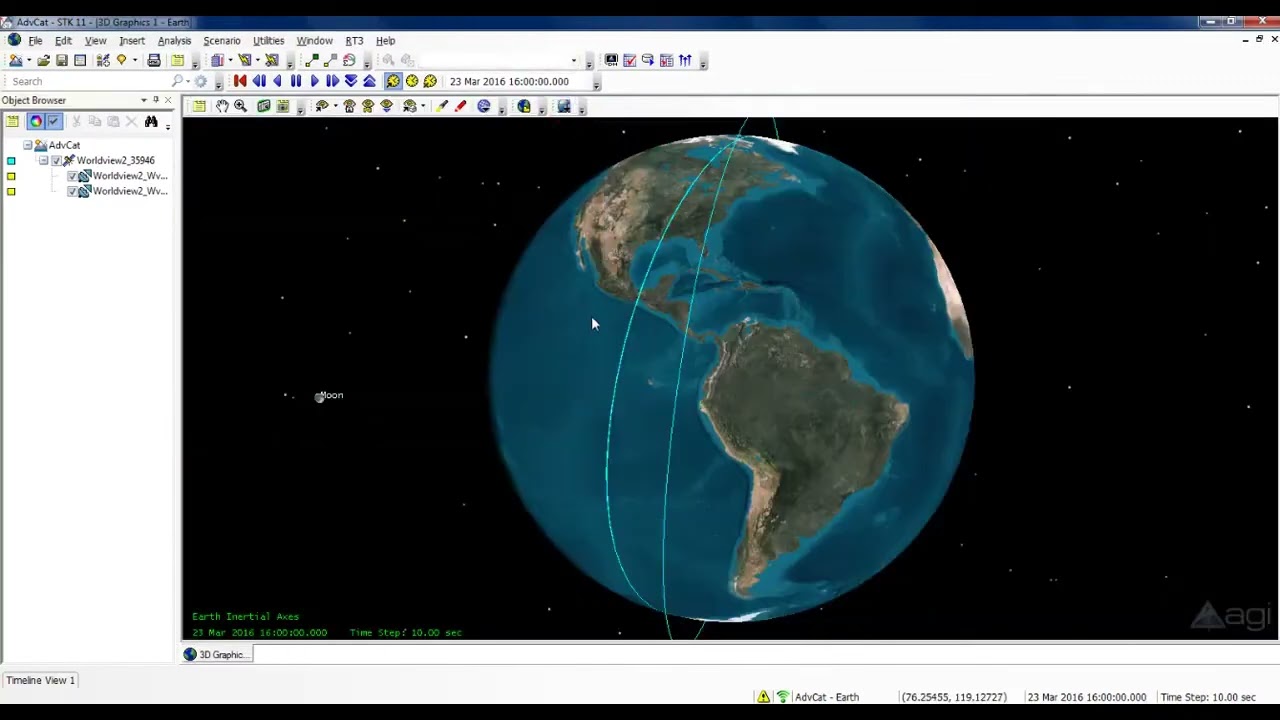Click the printer icon in the main toolbar
Viewport: 1280px width, 720px height.
pyautogui.click(x=154, y=61)
